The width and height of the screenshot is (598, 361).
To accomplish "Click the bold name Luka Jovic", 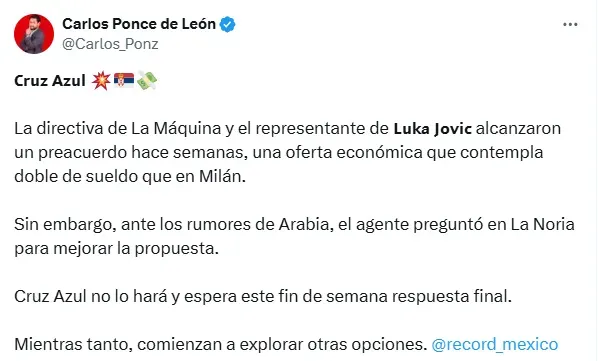I will [432, 129].
